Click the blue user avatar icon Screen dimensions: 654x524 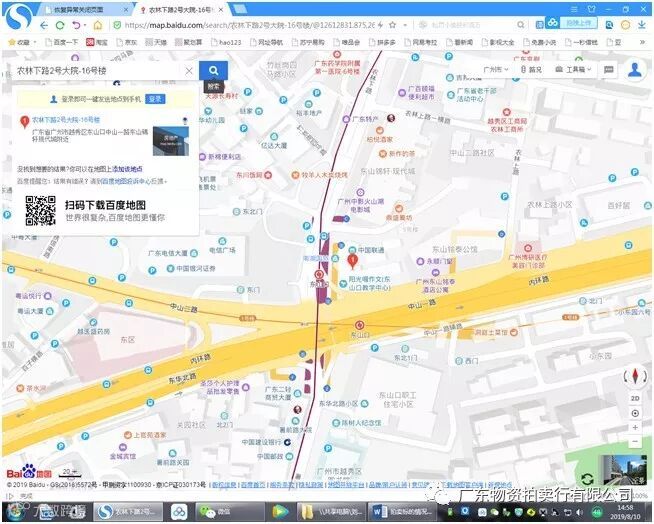point(635,70)
